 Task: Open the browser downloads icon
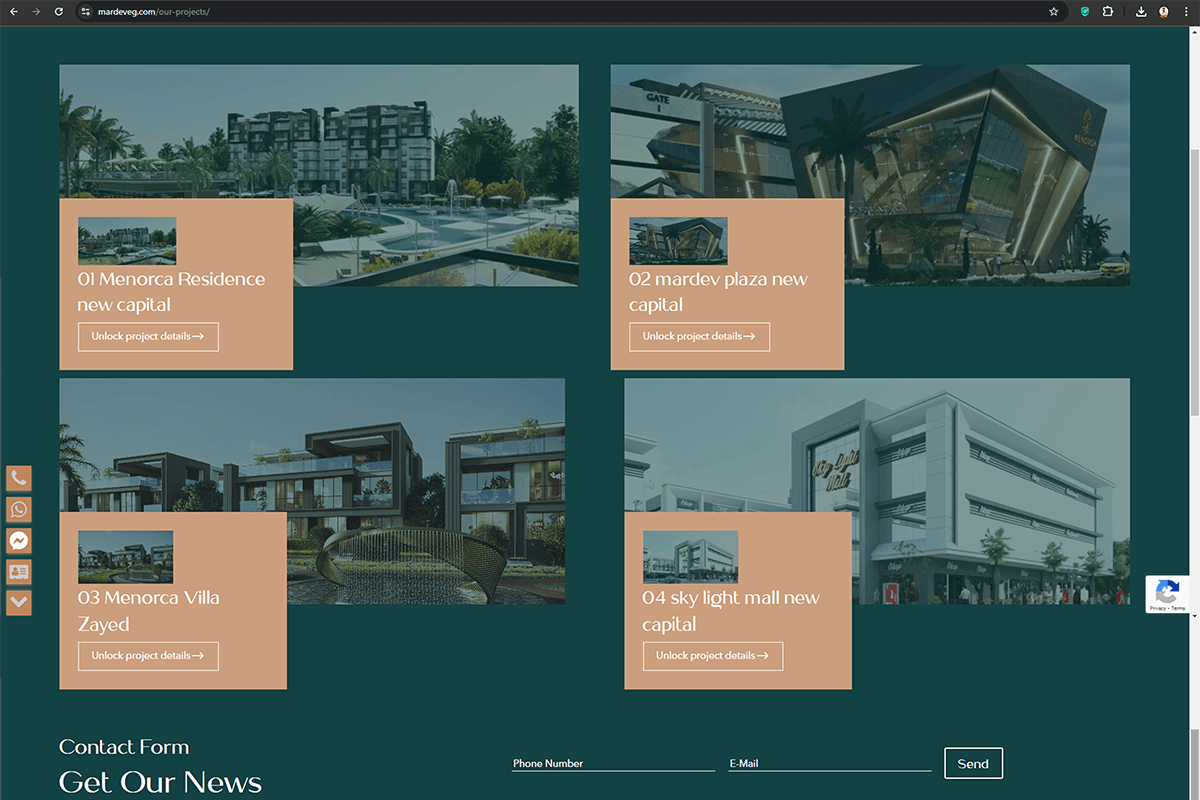[1141, 12]
